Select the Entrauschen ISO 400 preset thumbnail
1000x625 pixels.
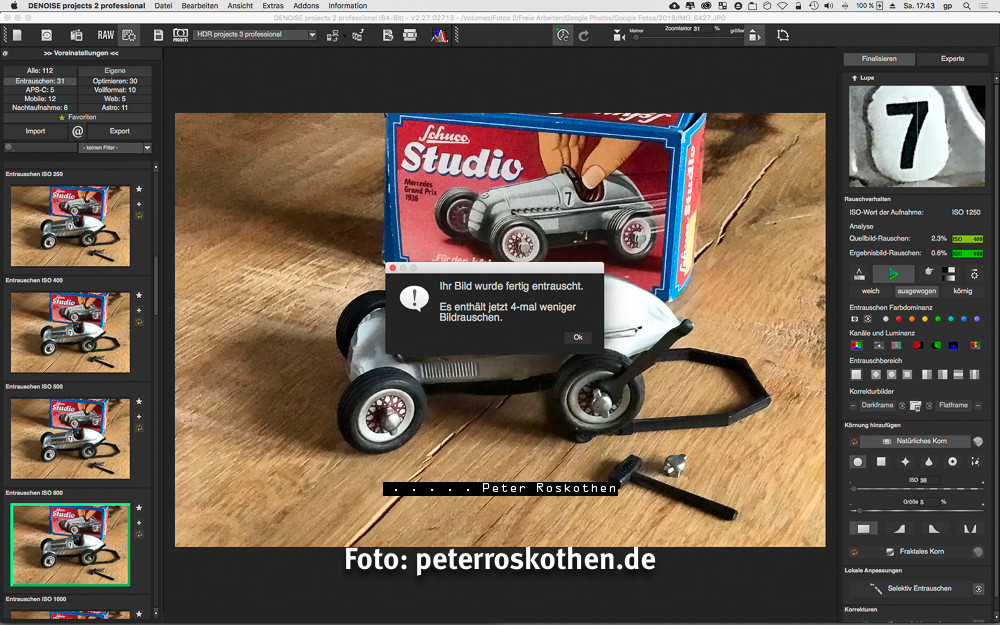pyautogui.click(x=70, y=332)
